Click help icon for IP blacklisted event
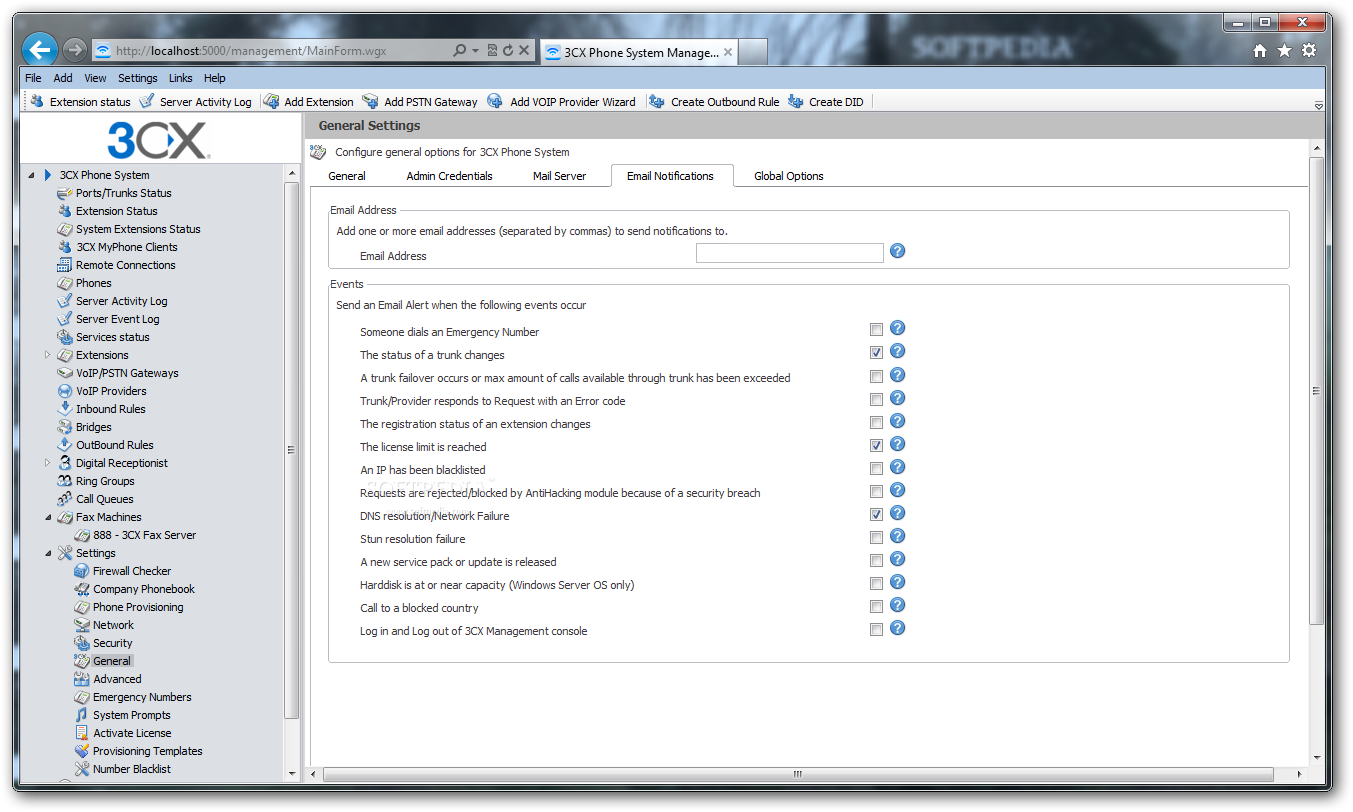 click(x=898, y=466)
